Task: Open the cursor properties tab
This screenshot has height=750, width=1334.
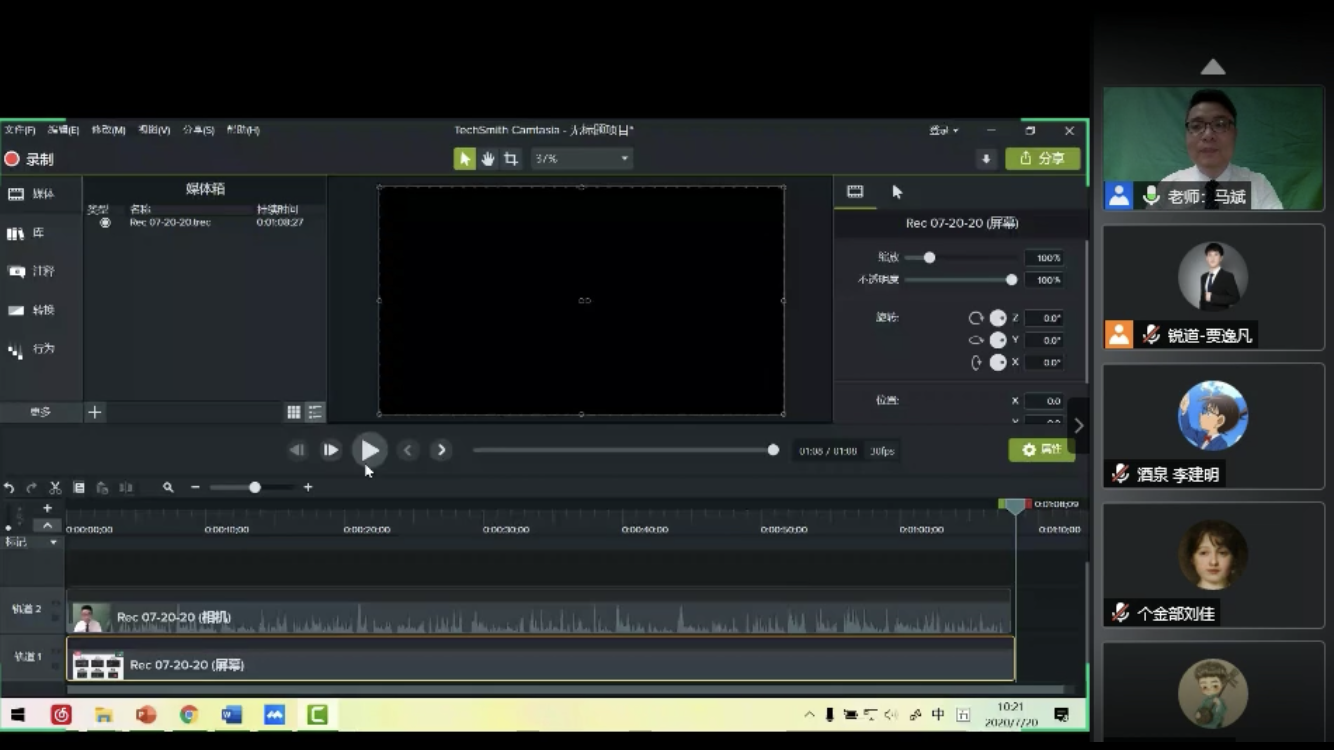Action: tap(897, 192)
